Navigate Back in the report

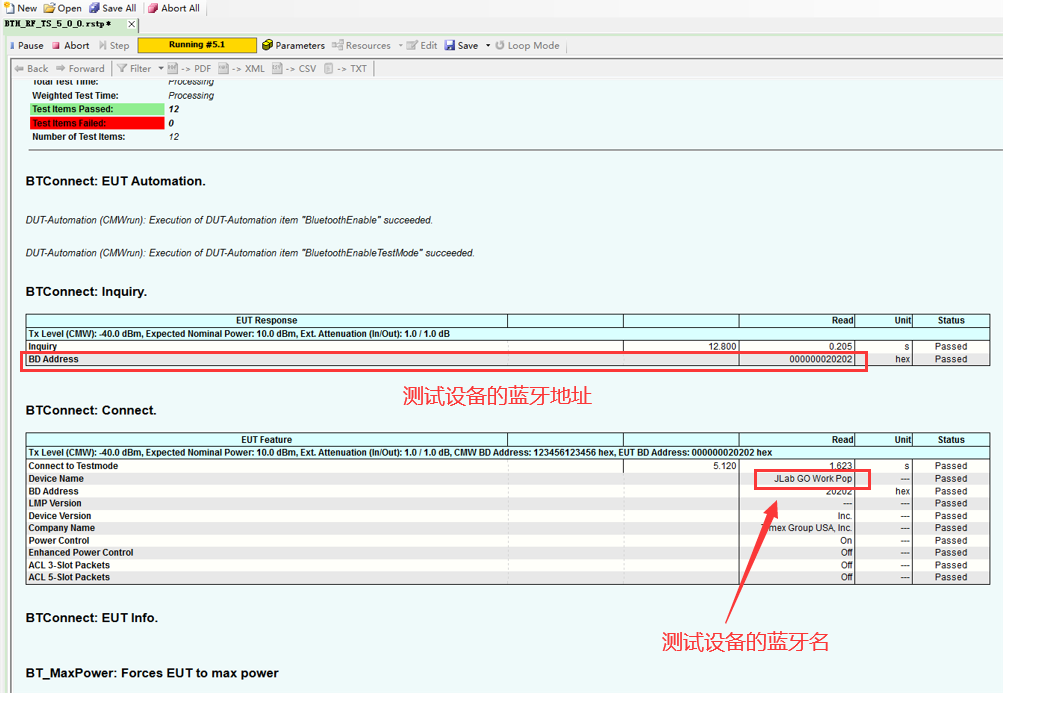(x=31, y=68)
